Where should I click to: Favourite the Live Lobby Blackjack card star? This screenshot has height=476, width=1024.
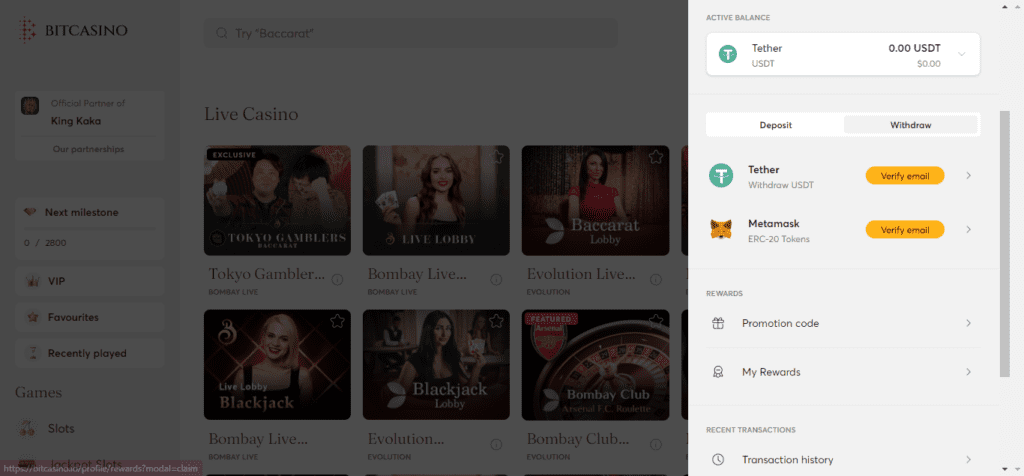(x=338, y=321)
